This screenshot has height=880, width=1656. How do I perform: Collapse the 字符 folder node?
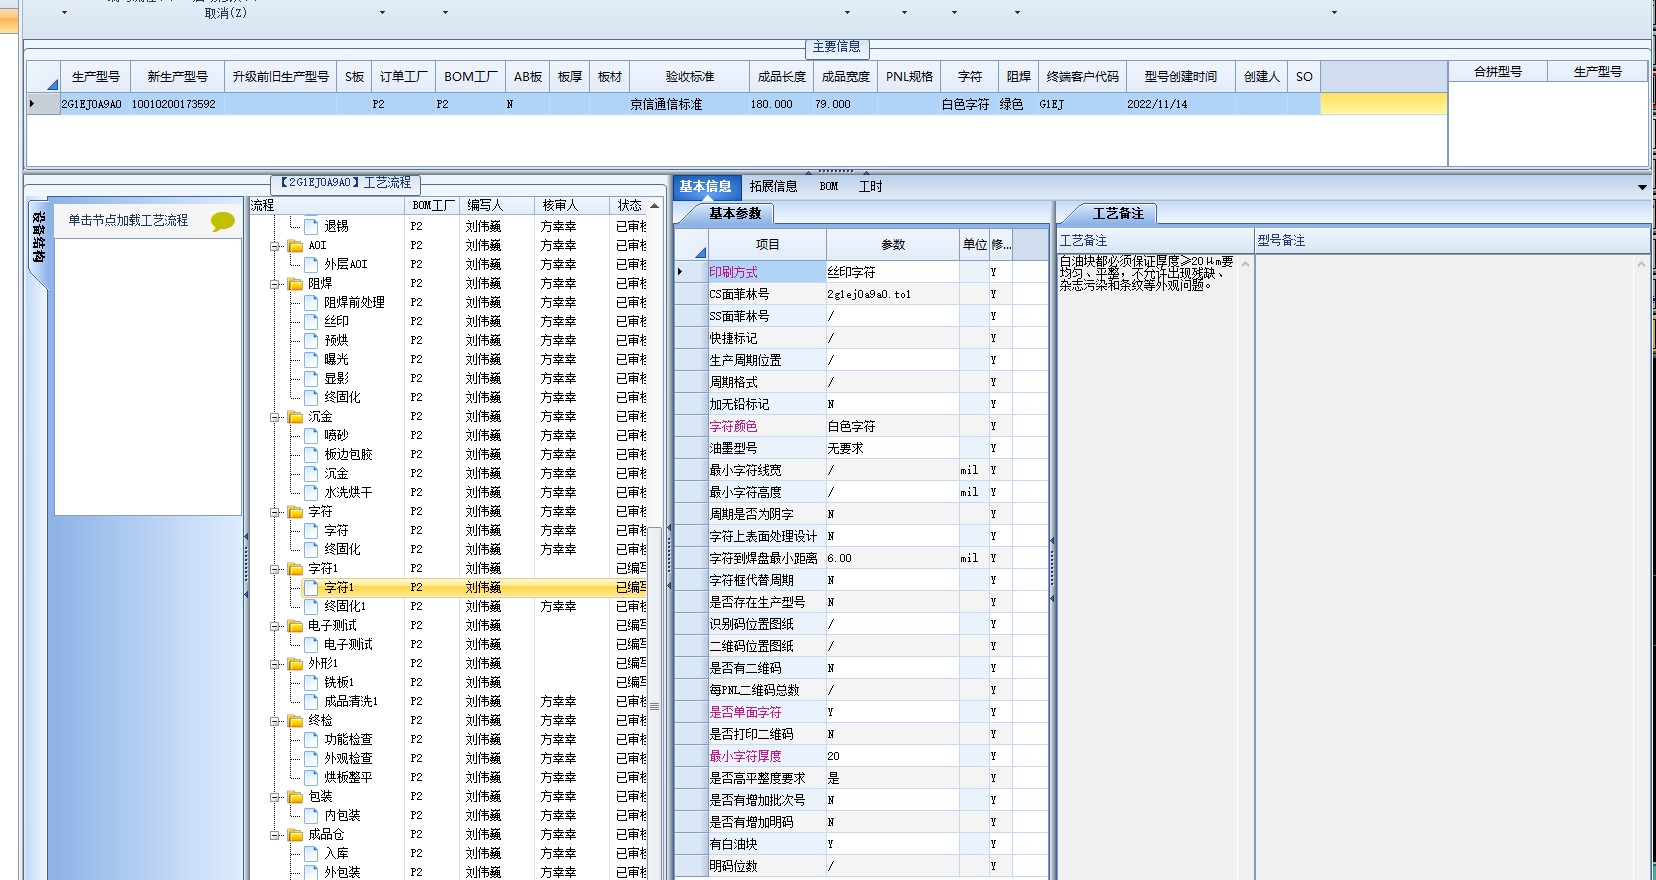click(275, 511)
